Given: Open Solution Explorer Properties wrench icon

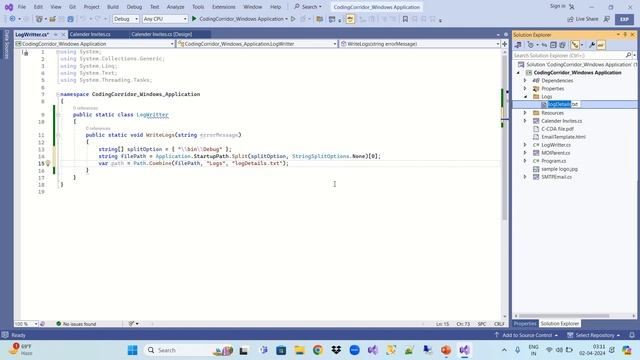Looking at the screenshot, I should pos(592,45).
